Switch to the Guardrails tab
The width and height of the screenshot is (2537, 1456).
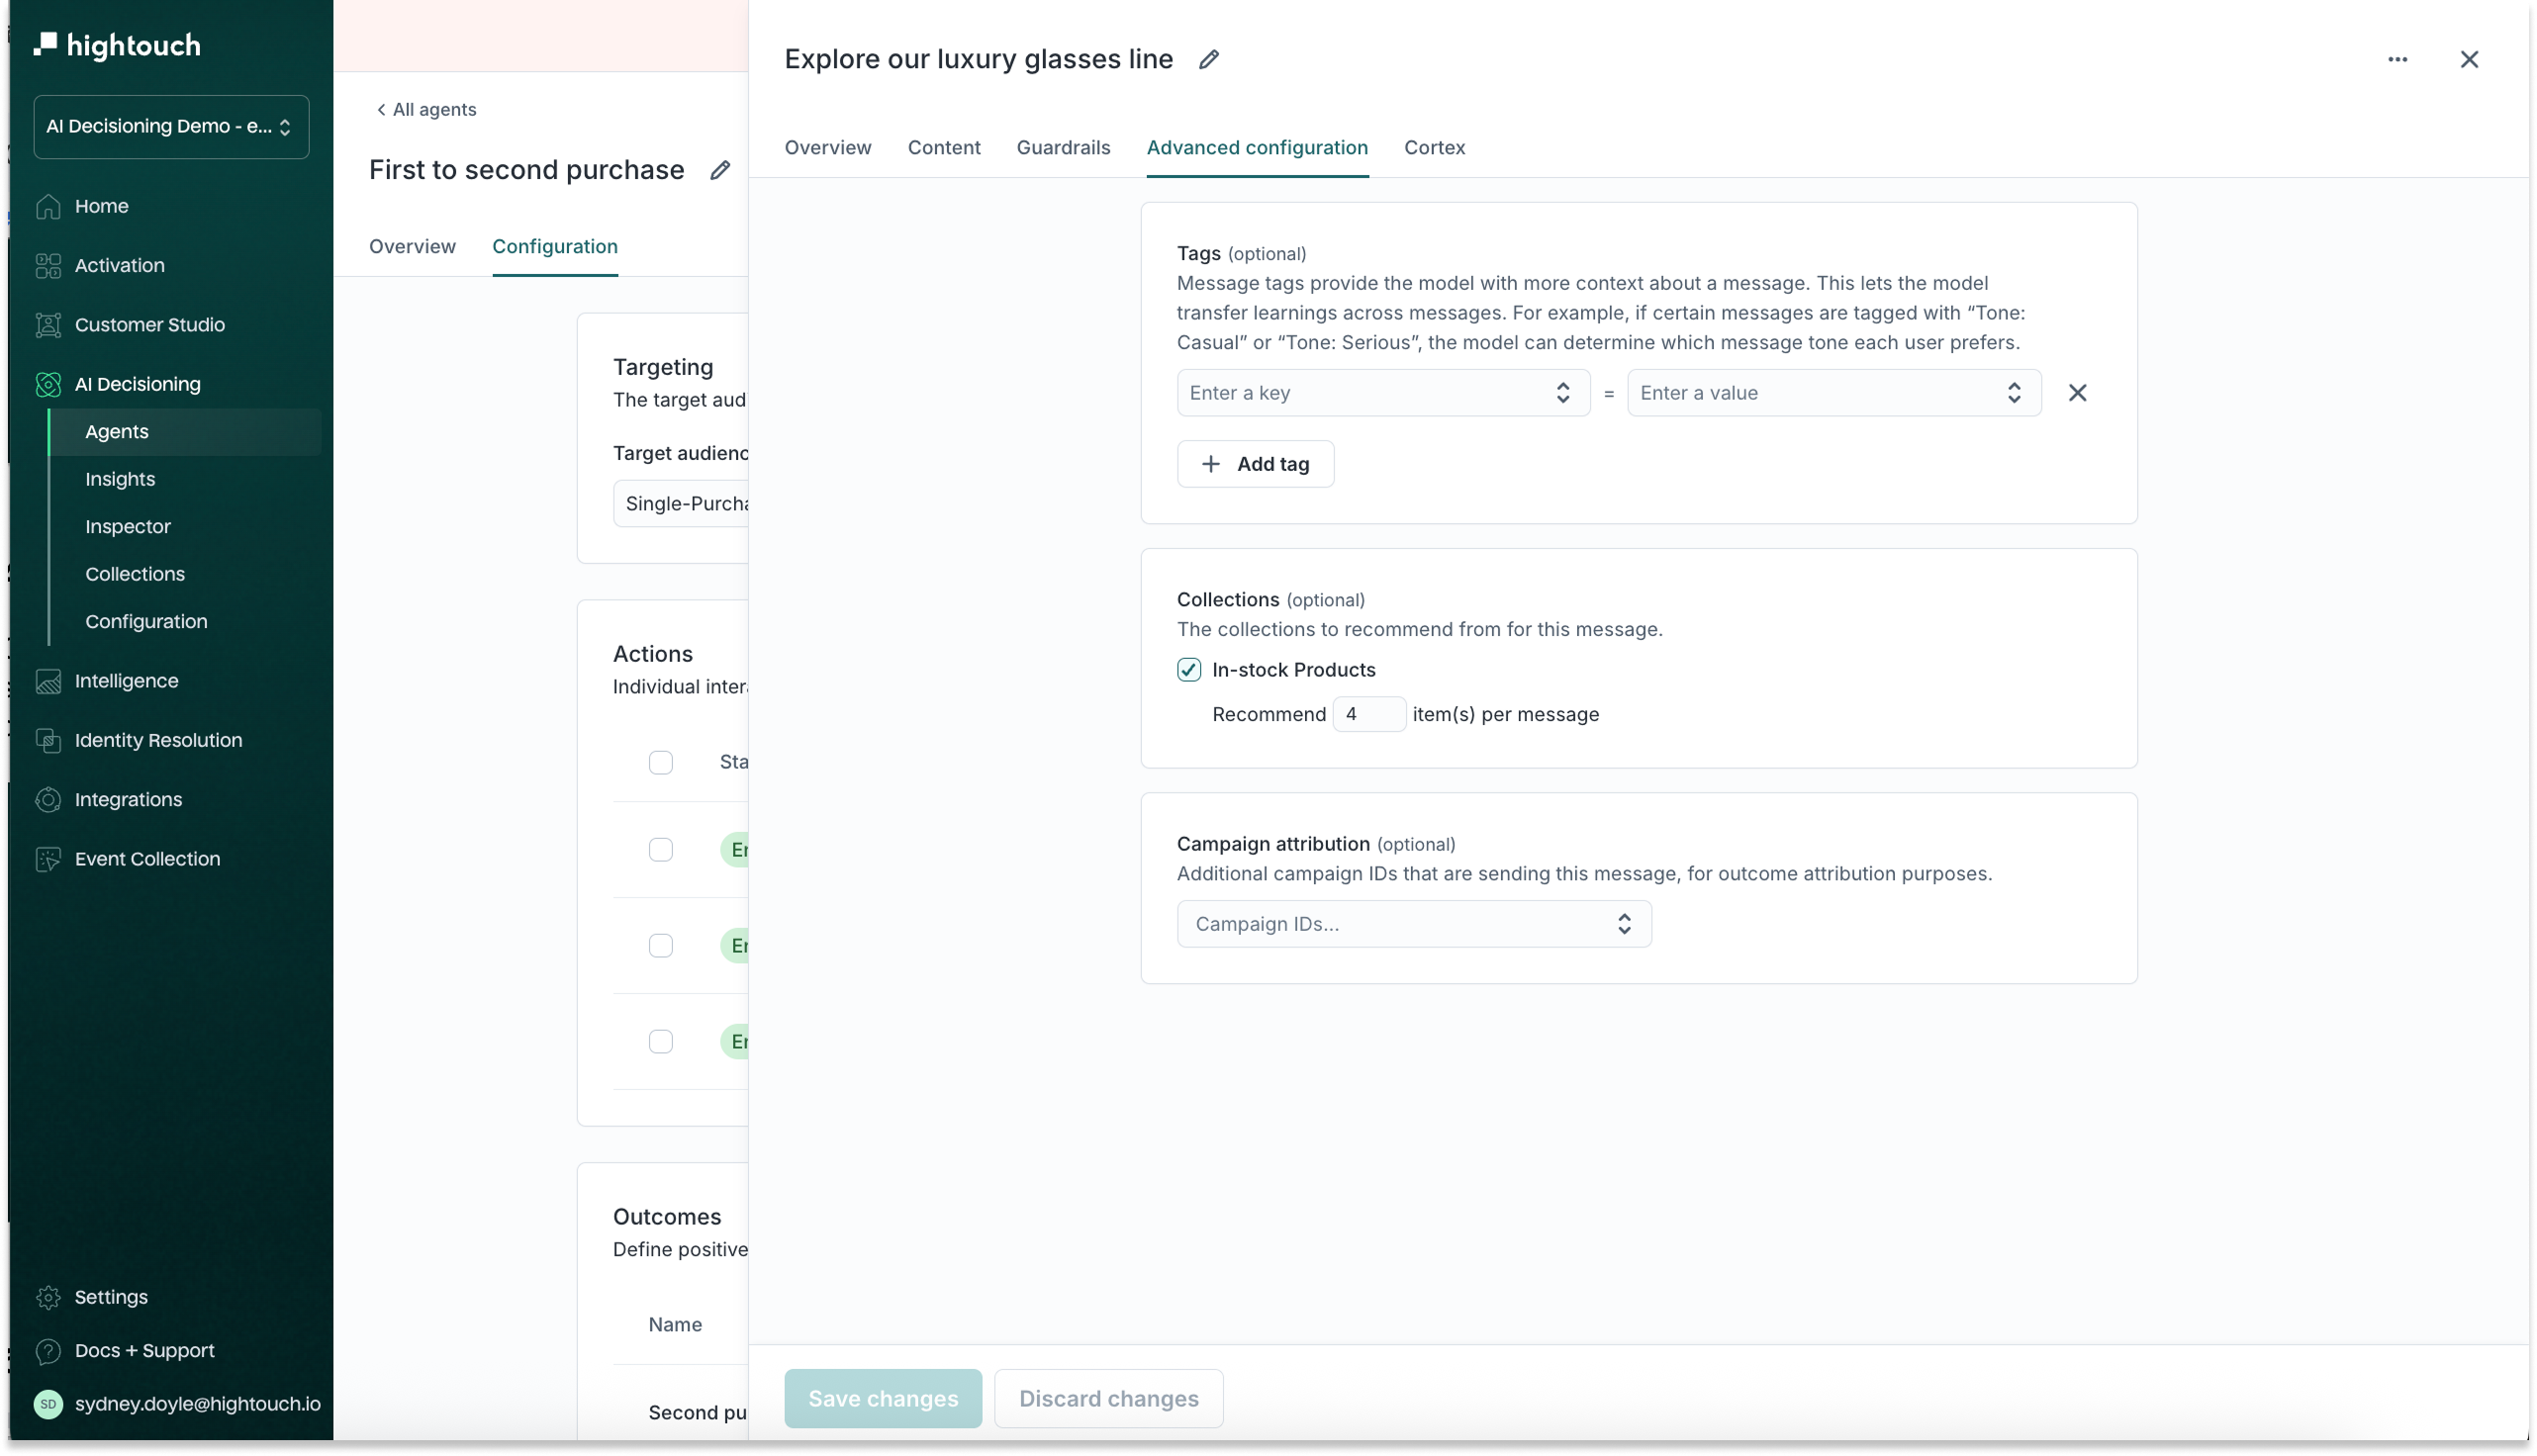coord(1063,148)
